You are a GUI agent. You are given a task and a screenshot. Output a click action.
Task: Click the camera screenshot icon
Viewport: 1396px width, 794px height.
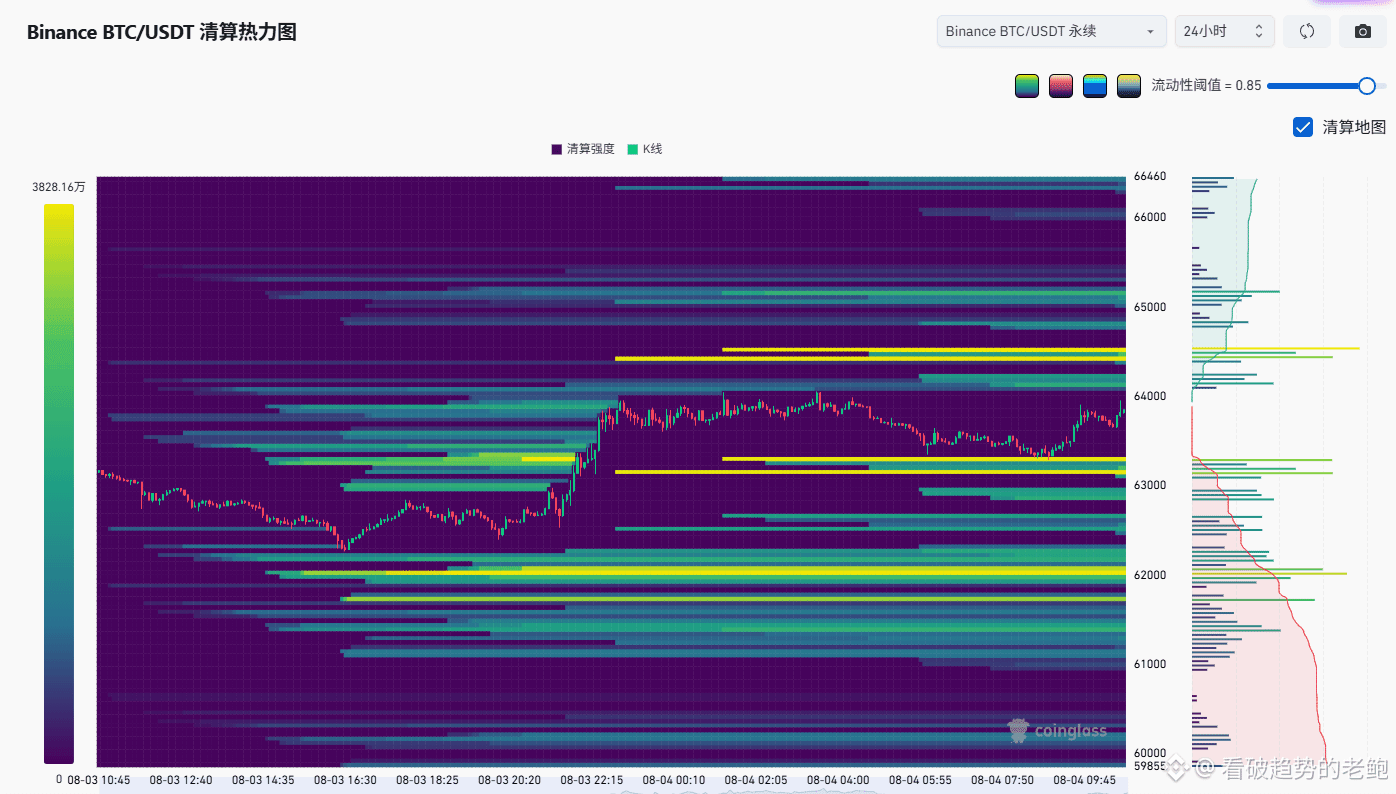pyautogui.click(x=1363, y=31)
